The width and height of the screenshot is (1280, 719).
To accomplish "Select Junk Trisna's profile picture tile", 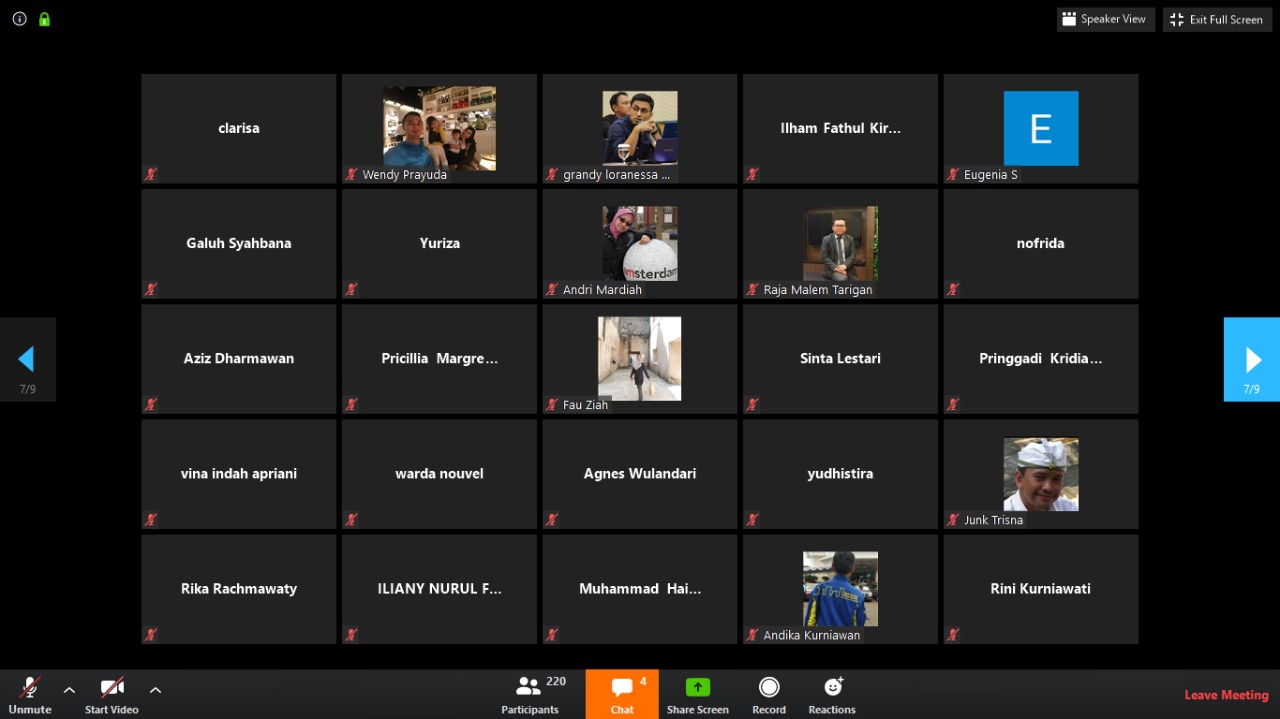I will coord(1040,474).
